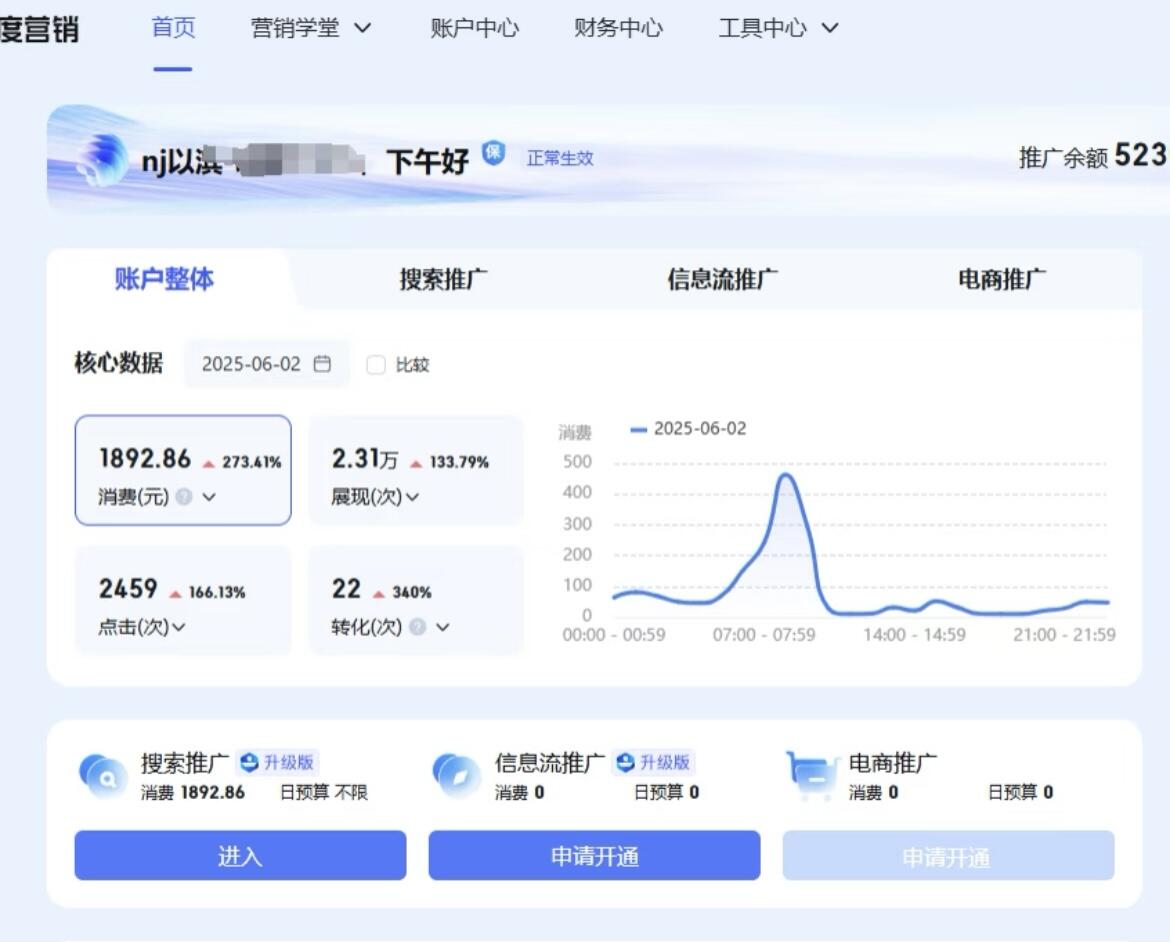Viewport: 1170px width, 942px height.
Task: Open the 点击(次) metric dropdown arrow
Action: coord(178,627)
